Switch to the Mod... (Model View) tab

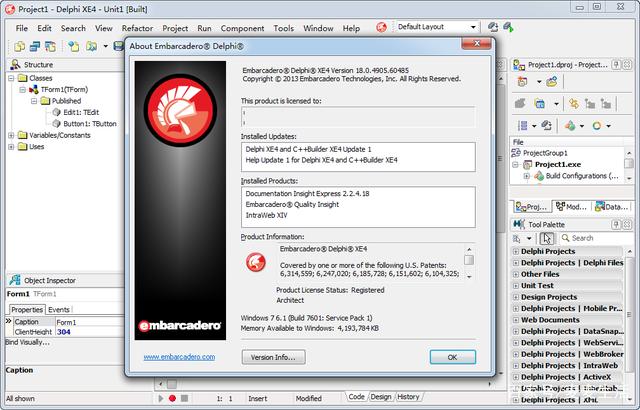[x=571, y=207]
